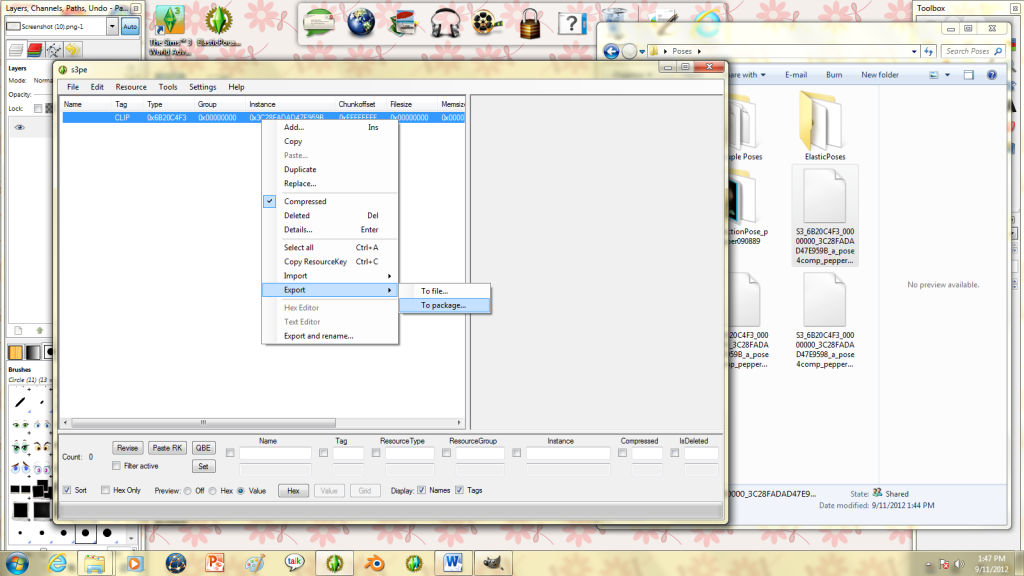Viewport: 1024px width, 576px height.
Task: Open Explorer view options dropdown arrow
Action: click(948, 75)
